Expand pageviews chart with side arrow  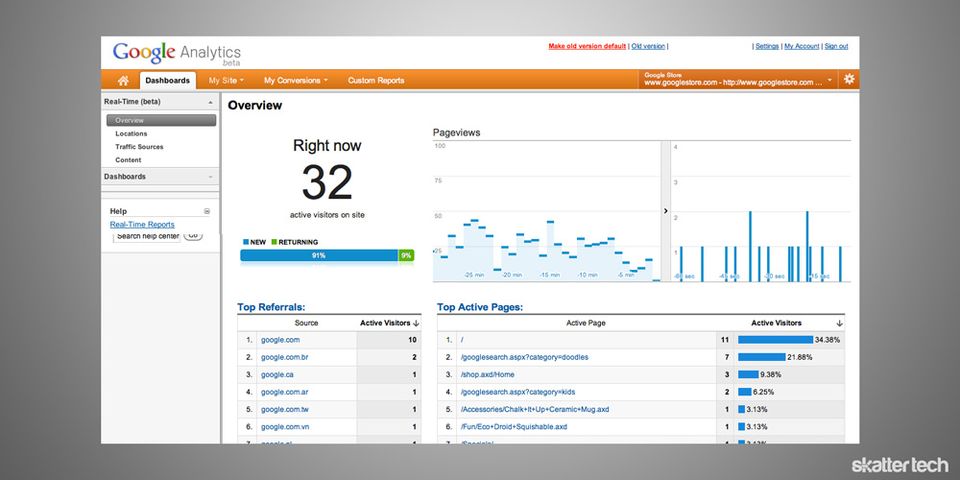[x=666, y=211]
